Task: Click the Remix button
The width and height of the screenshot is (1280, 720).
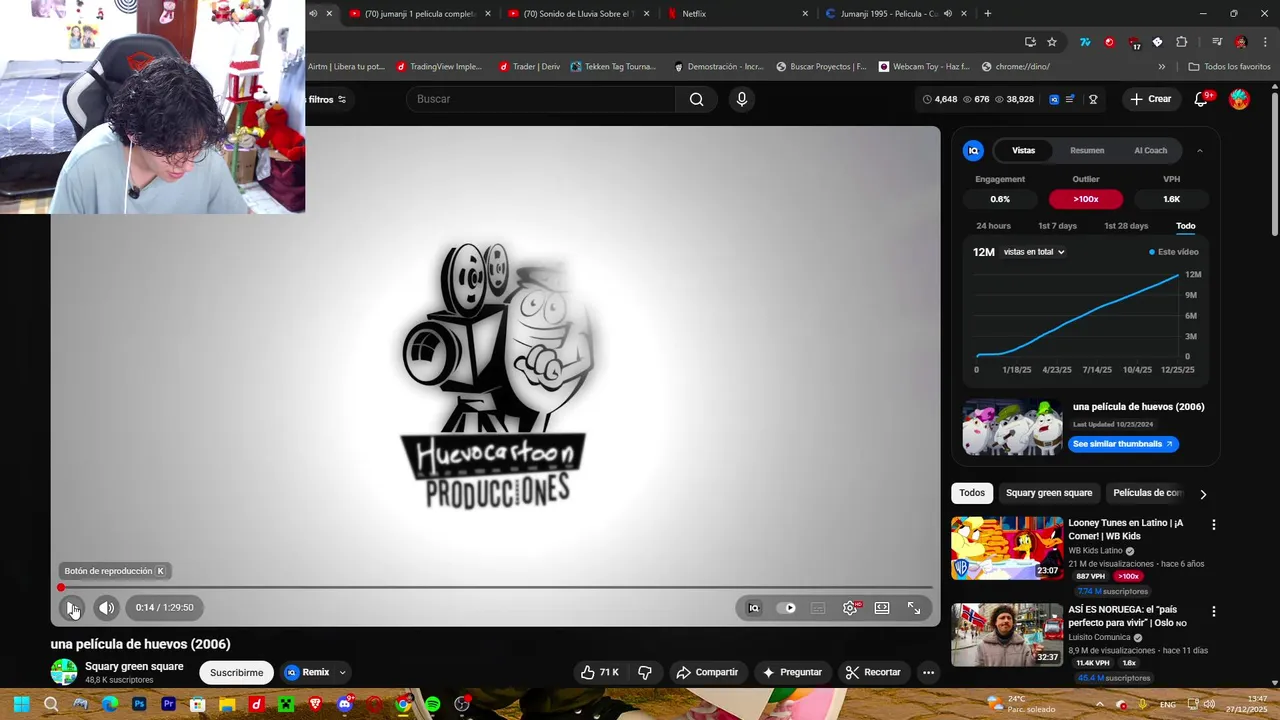Action: click(x=308, y=673)
